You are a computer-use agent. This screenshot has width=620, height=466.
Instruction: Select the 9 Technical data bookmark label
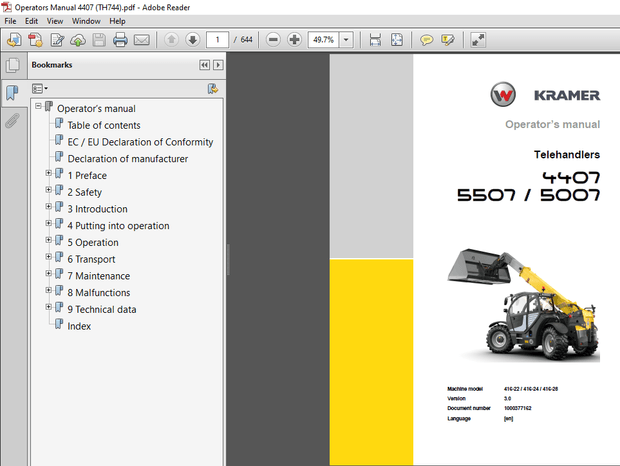coord(102,309)
